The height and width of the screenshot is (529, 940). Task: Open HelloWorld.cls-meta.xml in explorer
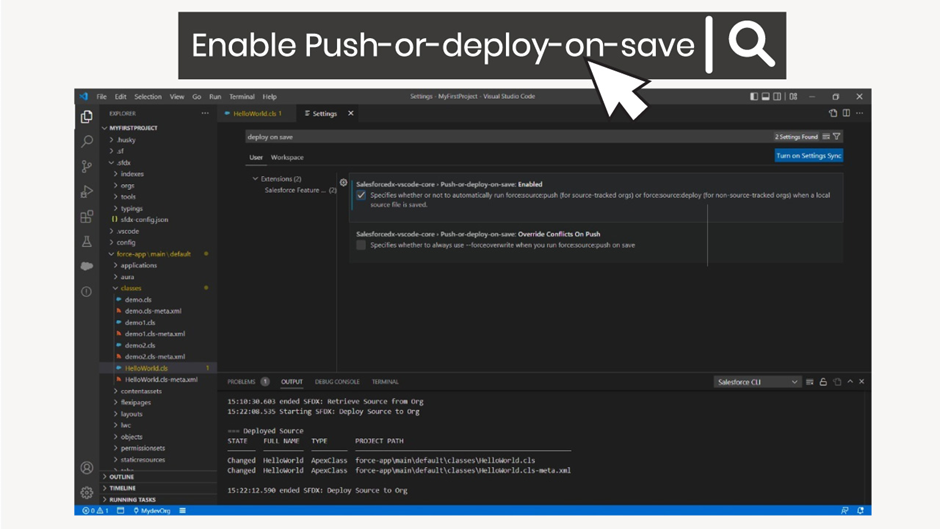pos(161,379)
